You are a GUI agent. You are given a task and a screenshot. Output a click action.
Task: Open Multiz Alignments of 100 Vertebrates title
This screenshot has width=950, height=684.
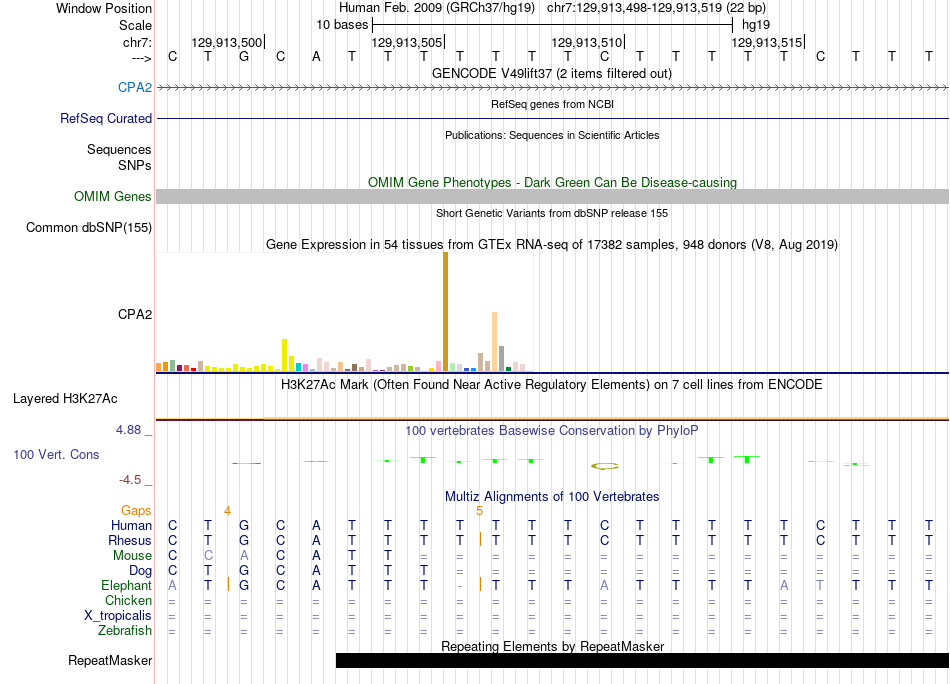click(552, 496)
